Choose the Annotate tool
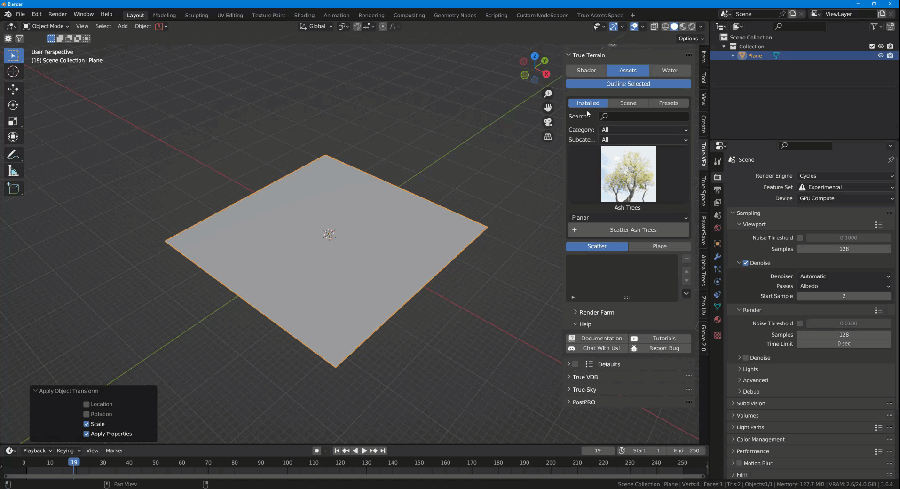This screenshot has height=489, width=900. (13, 155)
